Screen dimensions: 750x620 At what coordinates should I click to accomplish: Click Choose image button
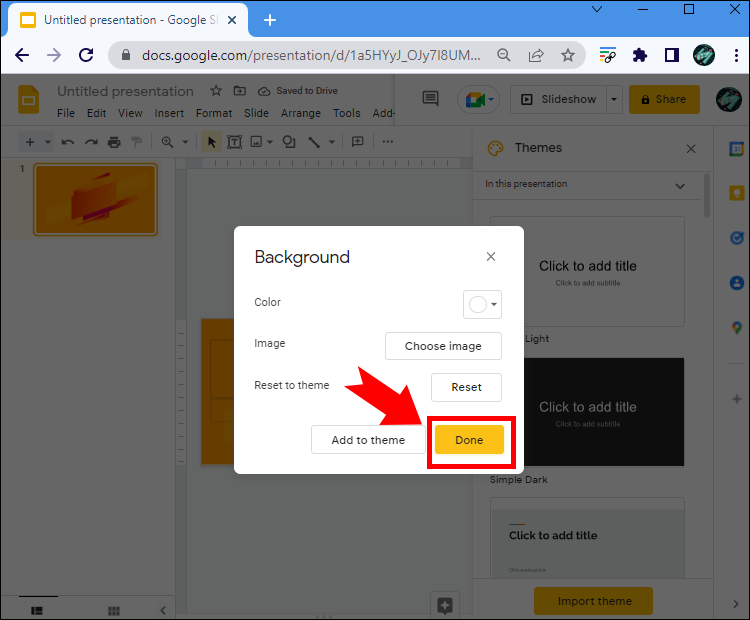[x=443, y=346]
